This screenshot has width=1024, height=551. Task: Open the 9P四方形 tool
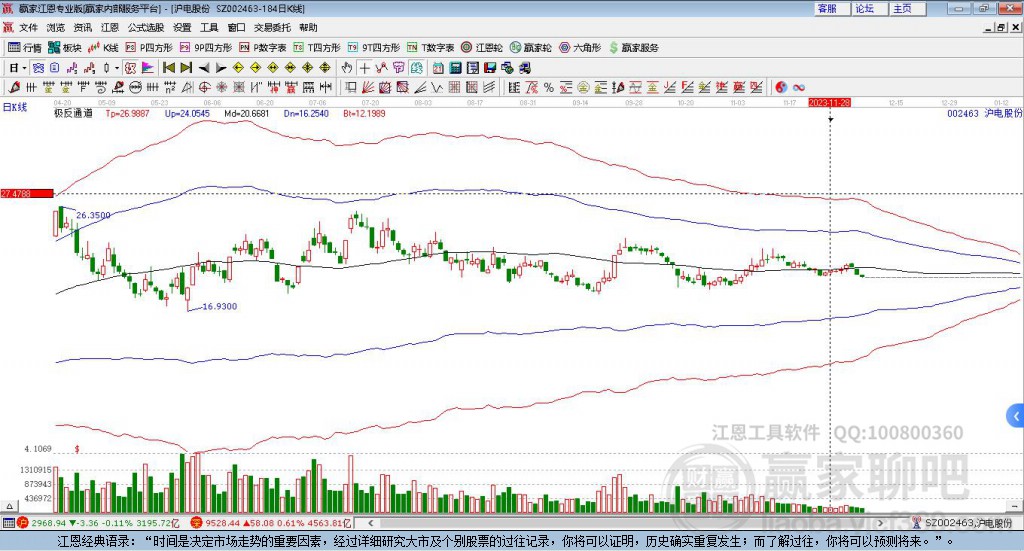click(206, 48)
